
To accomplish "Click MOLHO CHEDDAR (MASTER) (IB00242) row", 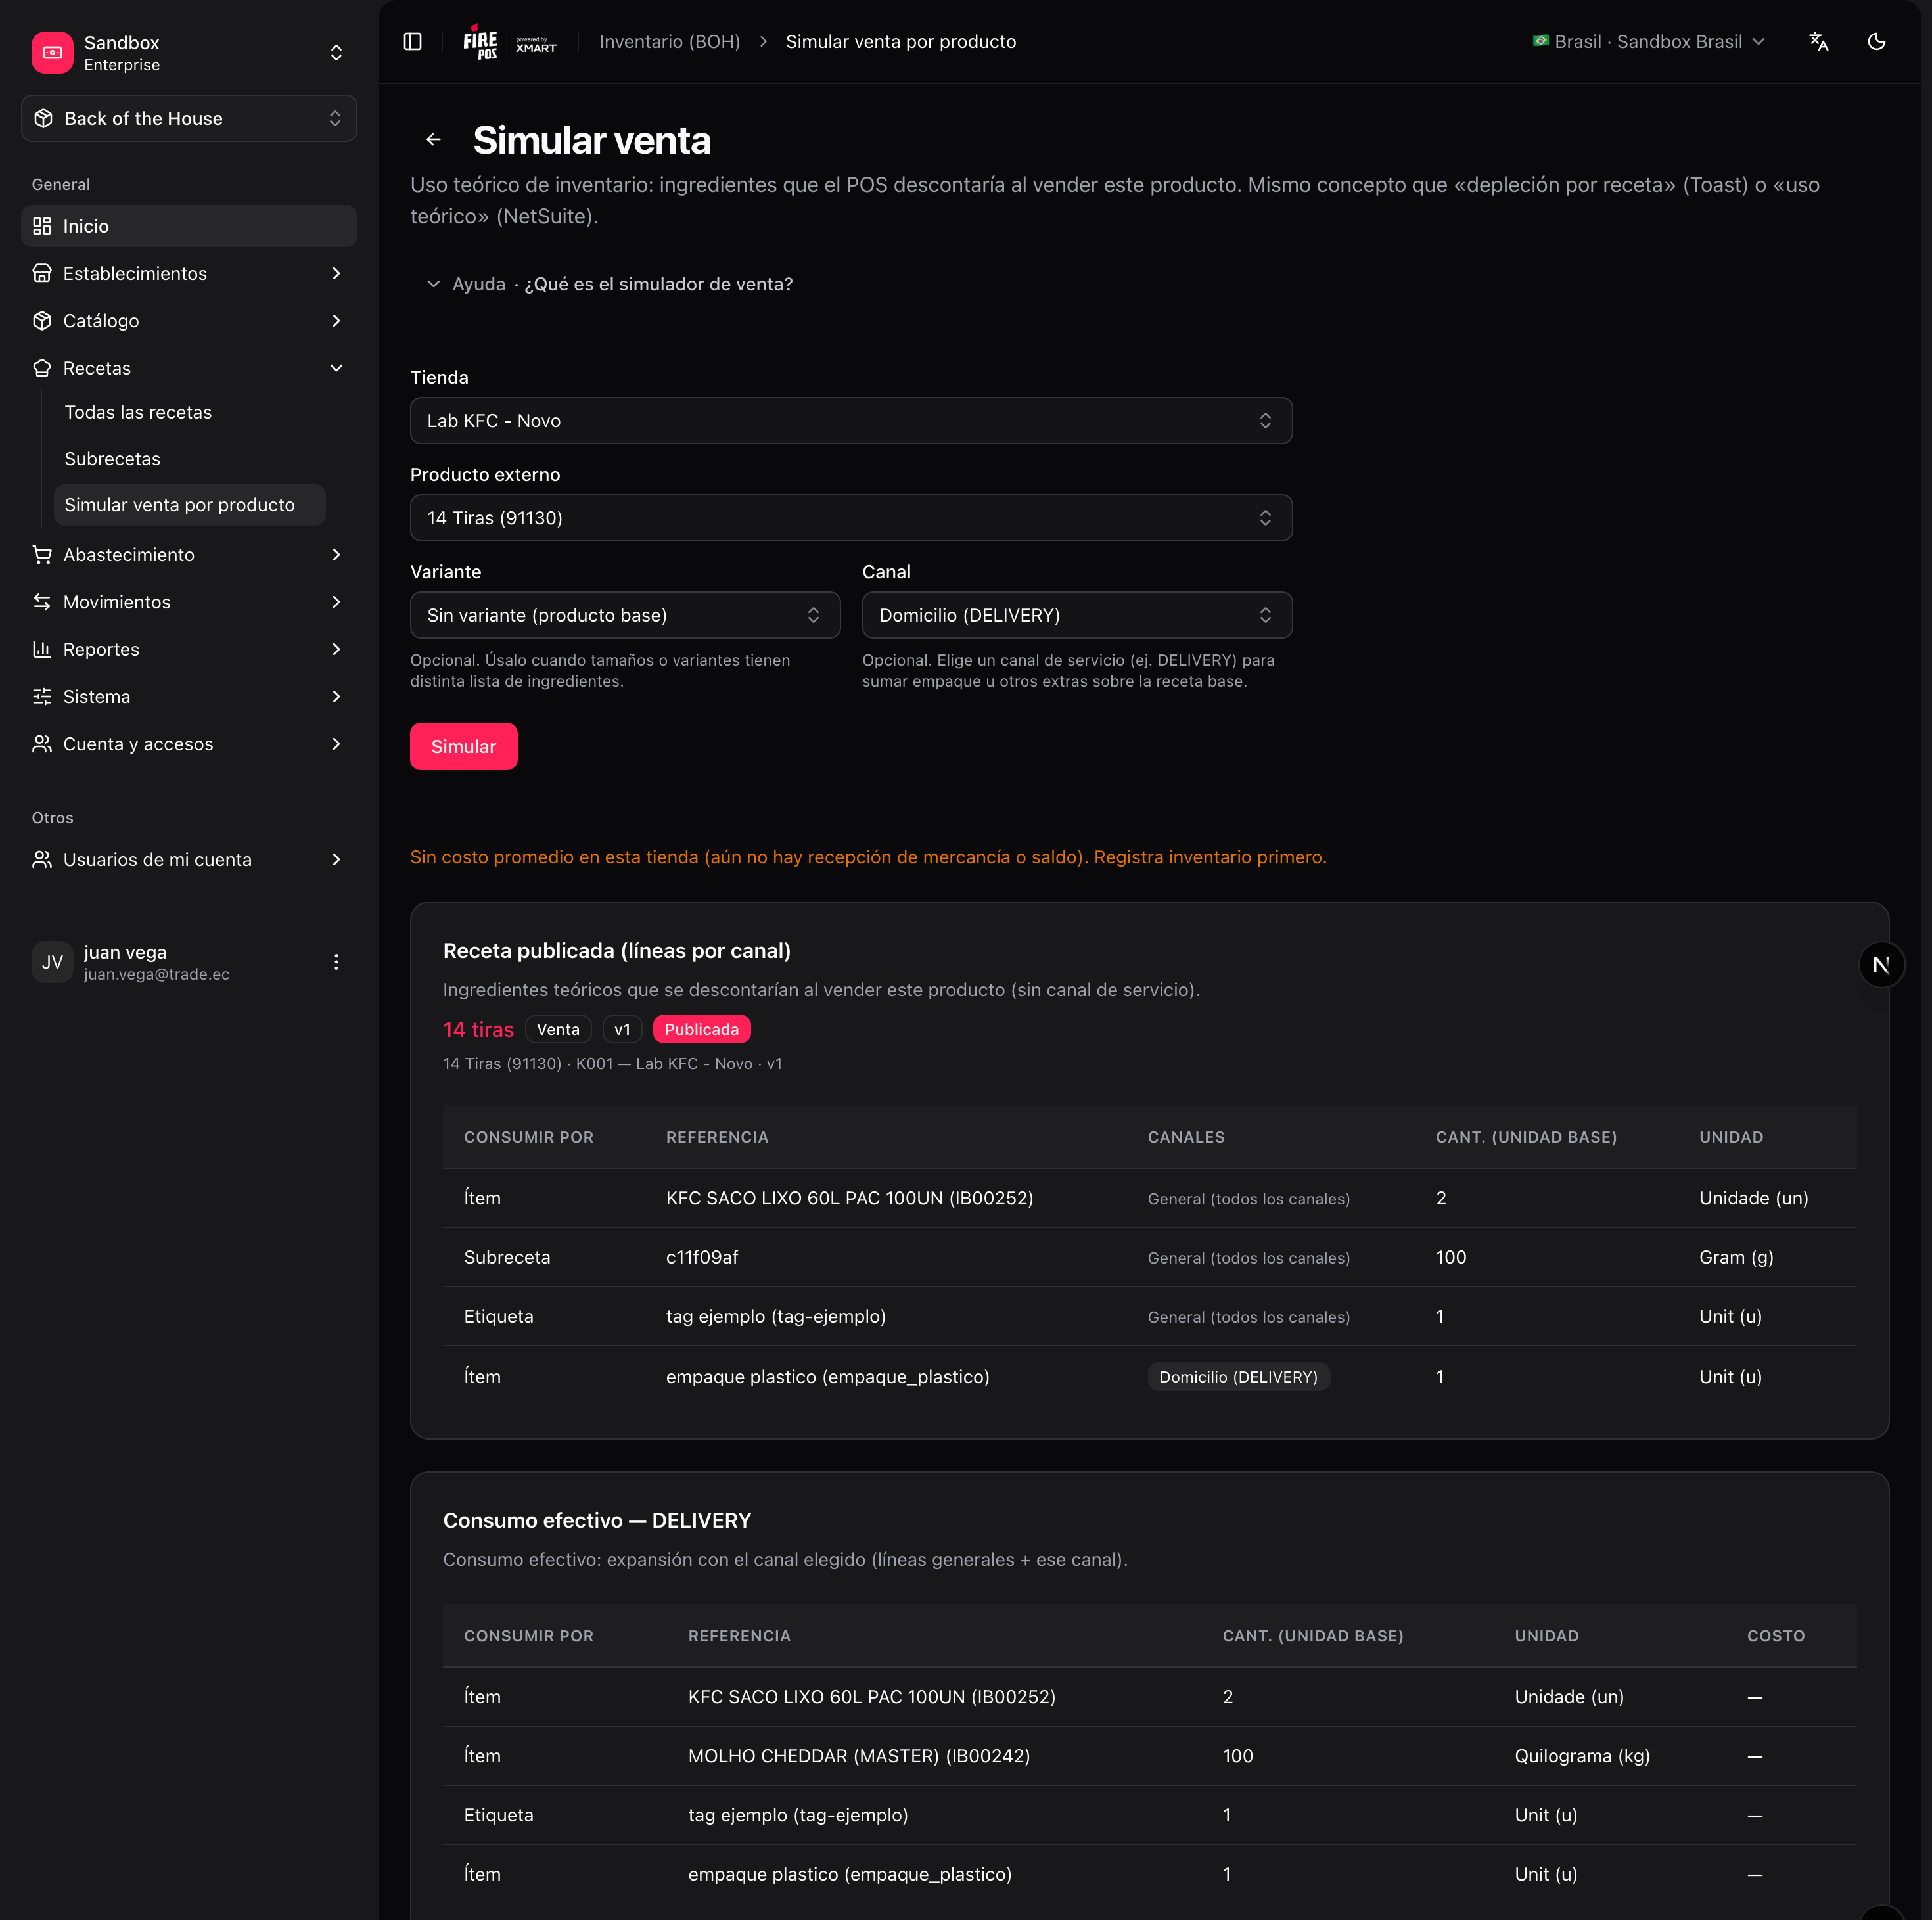I will [x=1150, y=1756].
